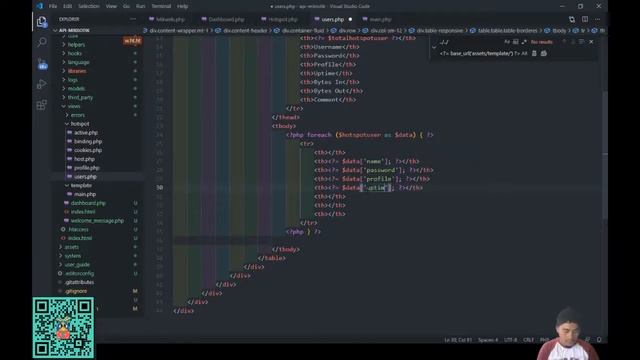640x360 pixels.
Task: Click the Spaces: 4 indentation status bar entry
Action: point(488,340)
